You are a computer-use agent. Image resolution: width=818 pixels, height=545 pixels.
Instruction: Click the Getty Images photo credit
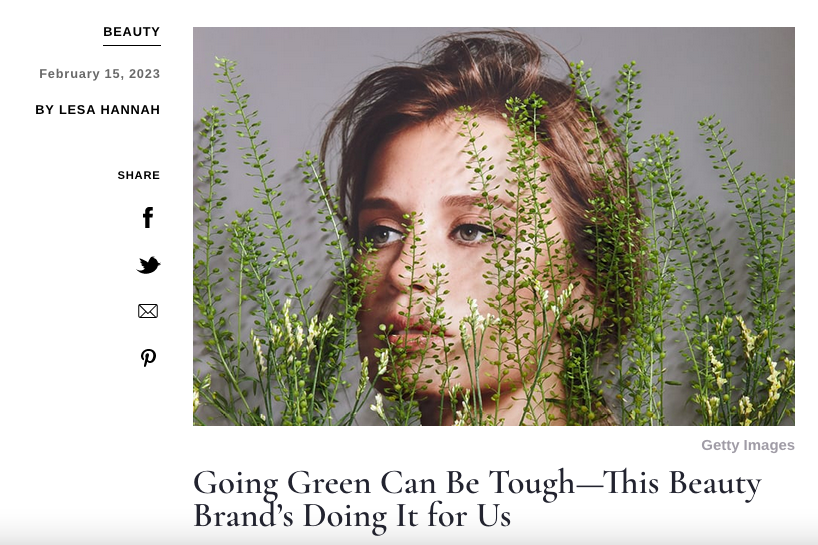[x=748, y=445]
